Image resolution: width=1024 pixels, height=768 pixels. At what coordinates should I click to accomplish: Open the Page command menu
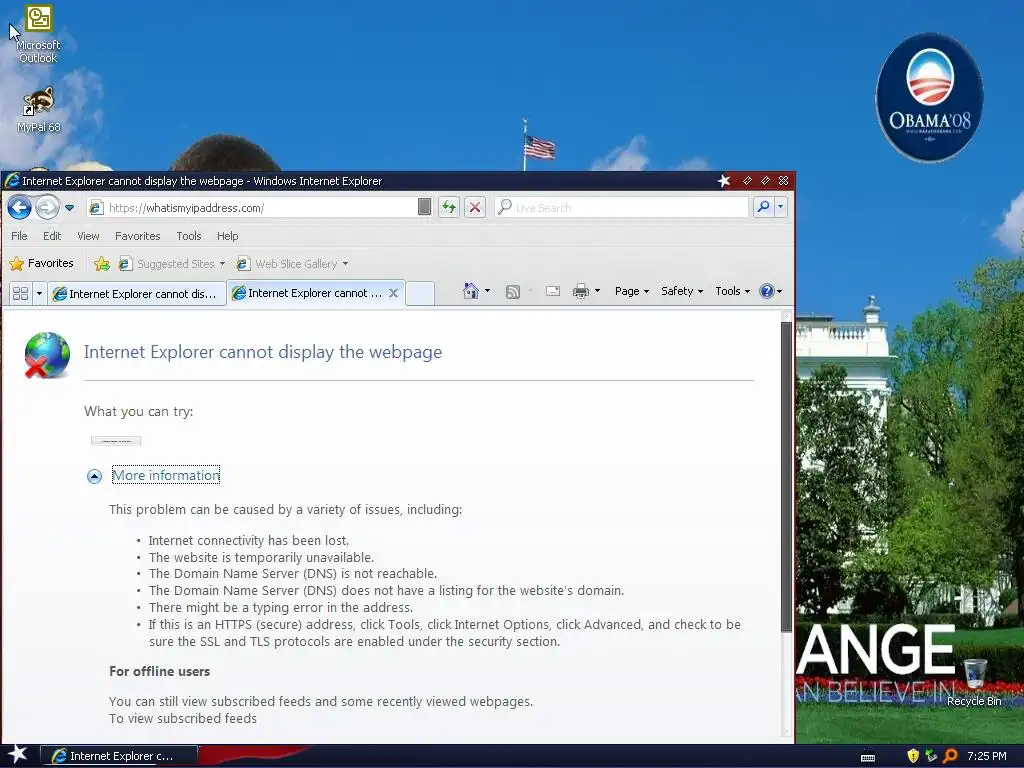[632, 291]
